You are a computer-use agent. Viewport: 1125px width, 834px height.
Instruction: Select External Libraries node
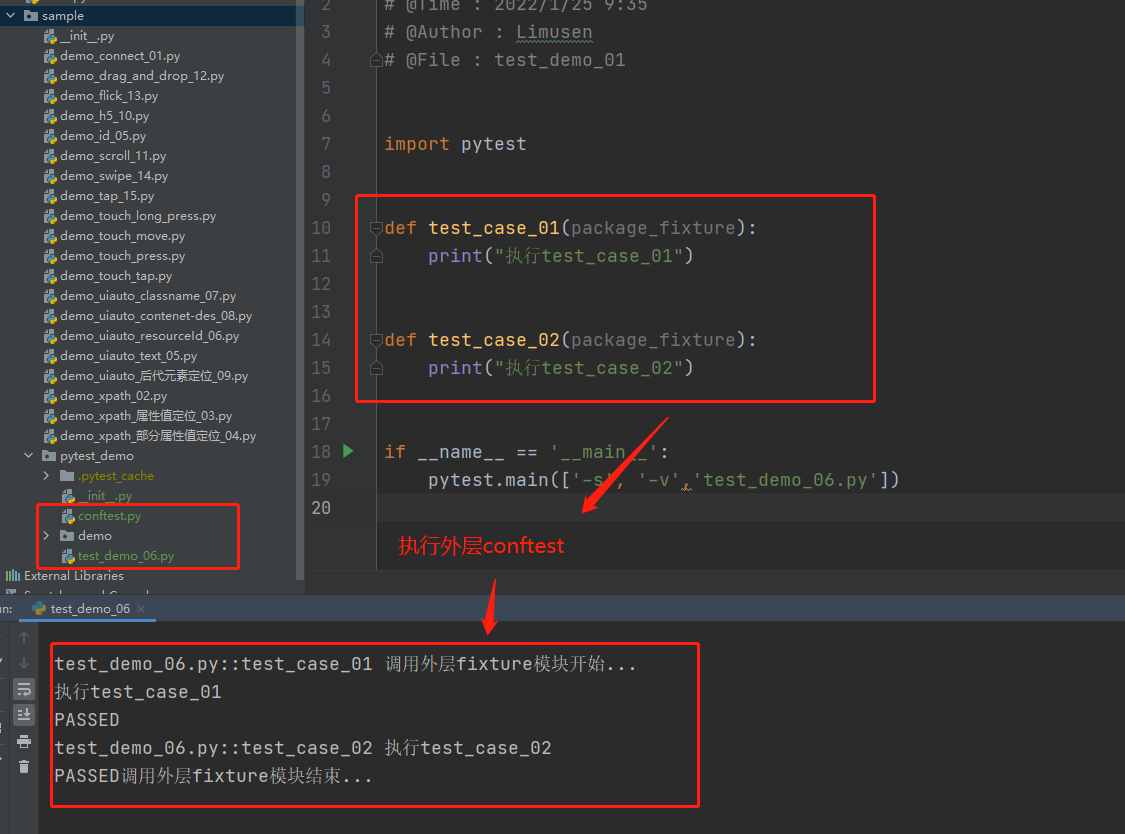74,576
